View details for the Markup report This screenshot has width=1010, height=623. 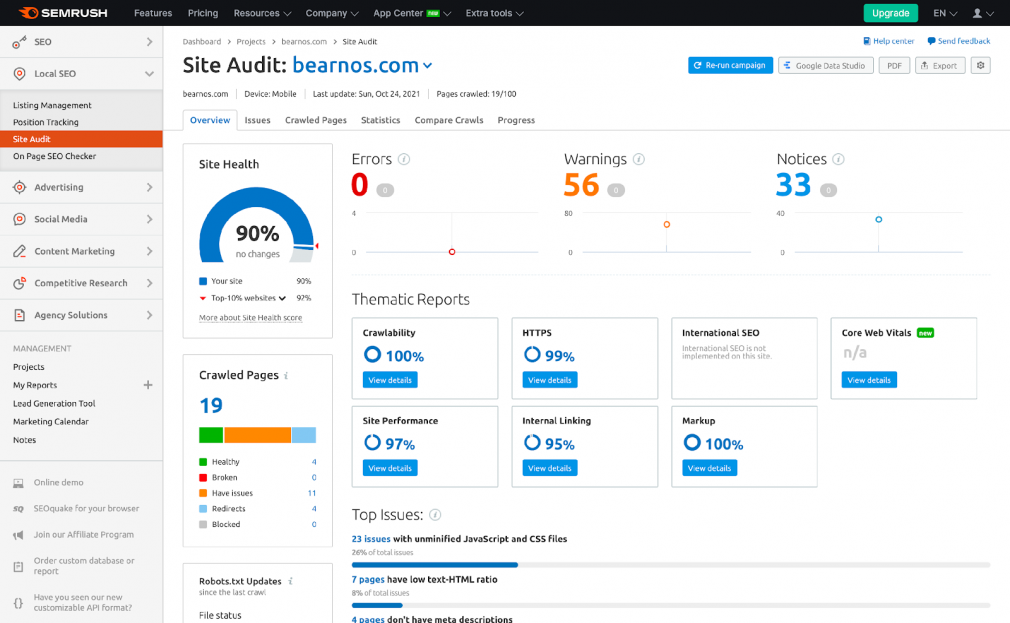click(x=709, y=468)
